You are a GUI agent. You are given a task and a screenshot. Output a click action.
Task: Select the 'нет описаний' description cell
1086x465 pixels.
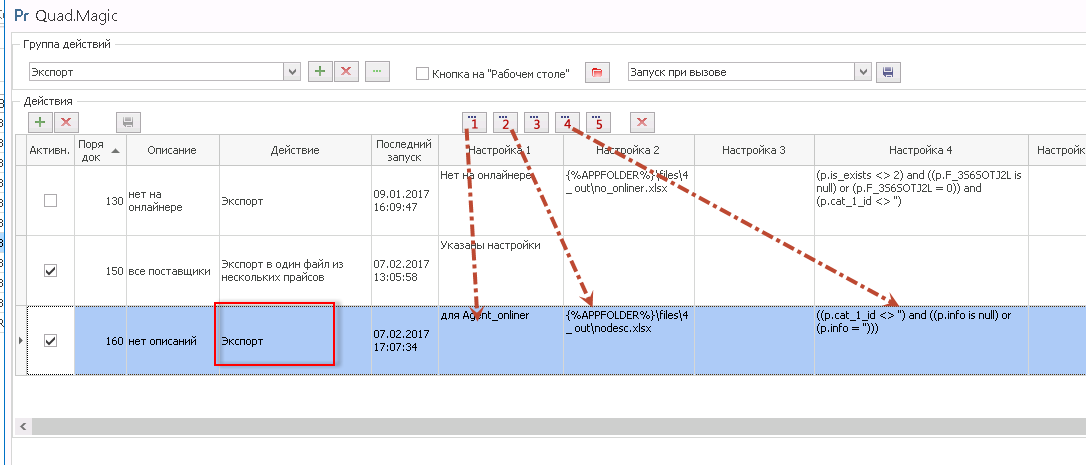(172, 340)
